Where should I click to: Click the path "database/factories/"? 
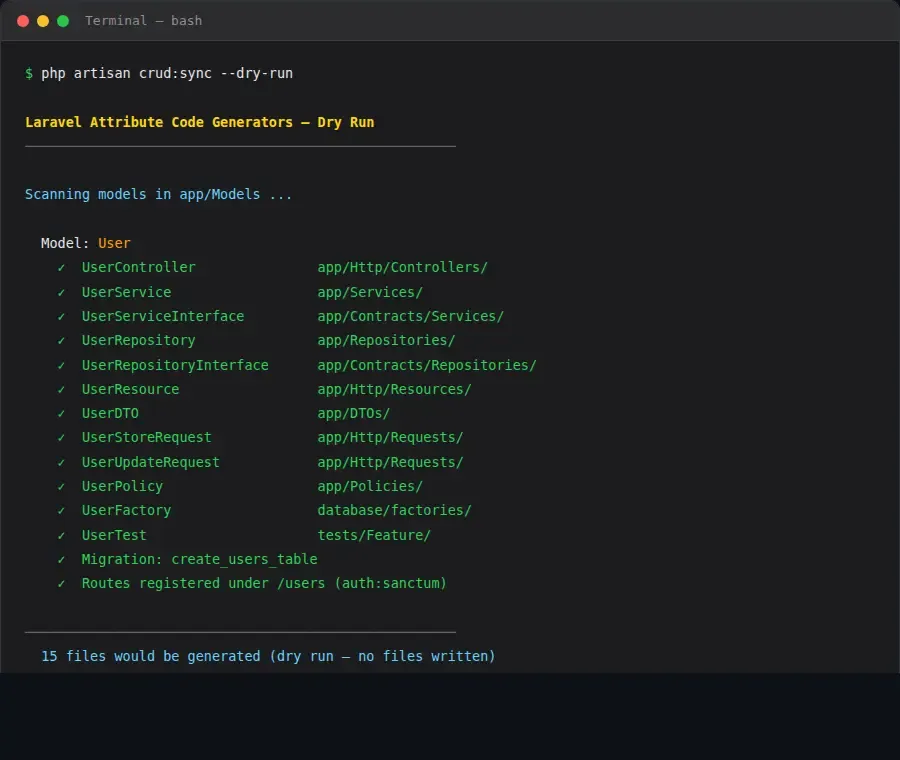(x=394, y=510)
